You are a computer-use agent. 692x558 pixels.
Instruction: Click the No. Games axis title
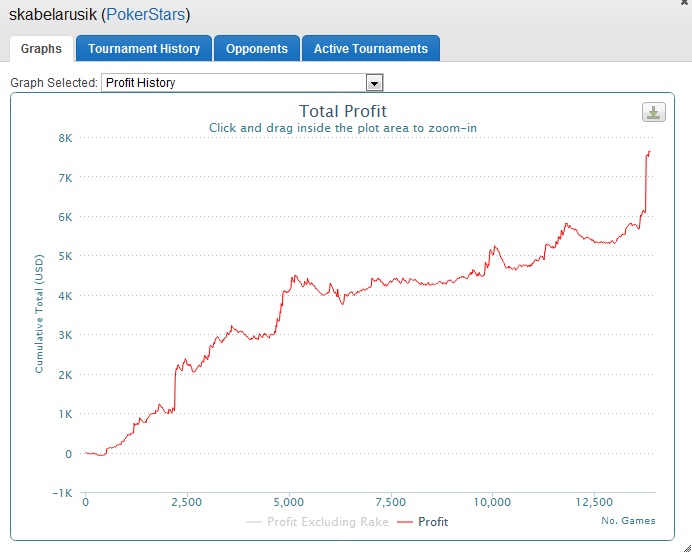(628, 520)
